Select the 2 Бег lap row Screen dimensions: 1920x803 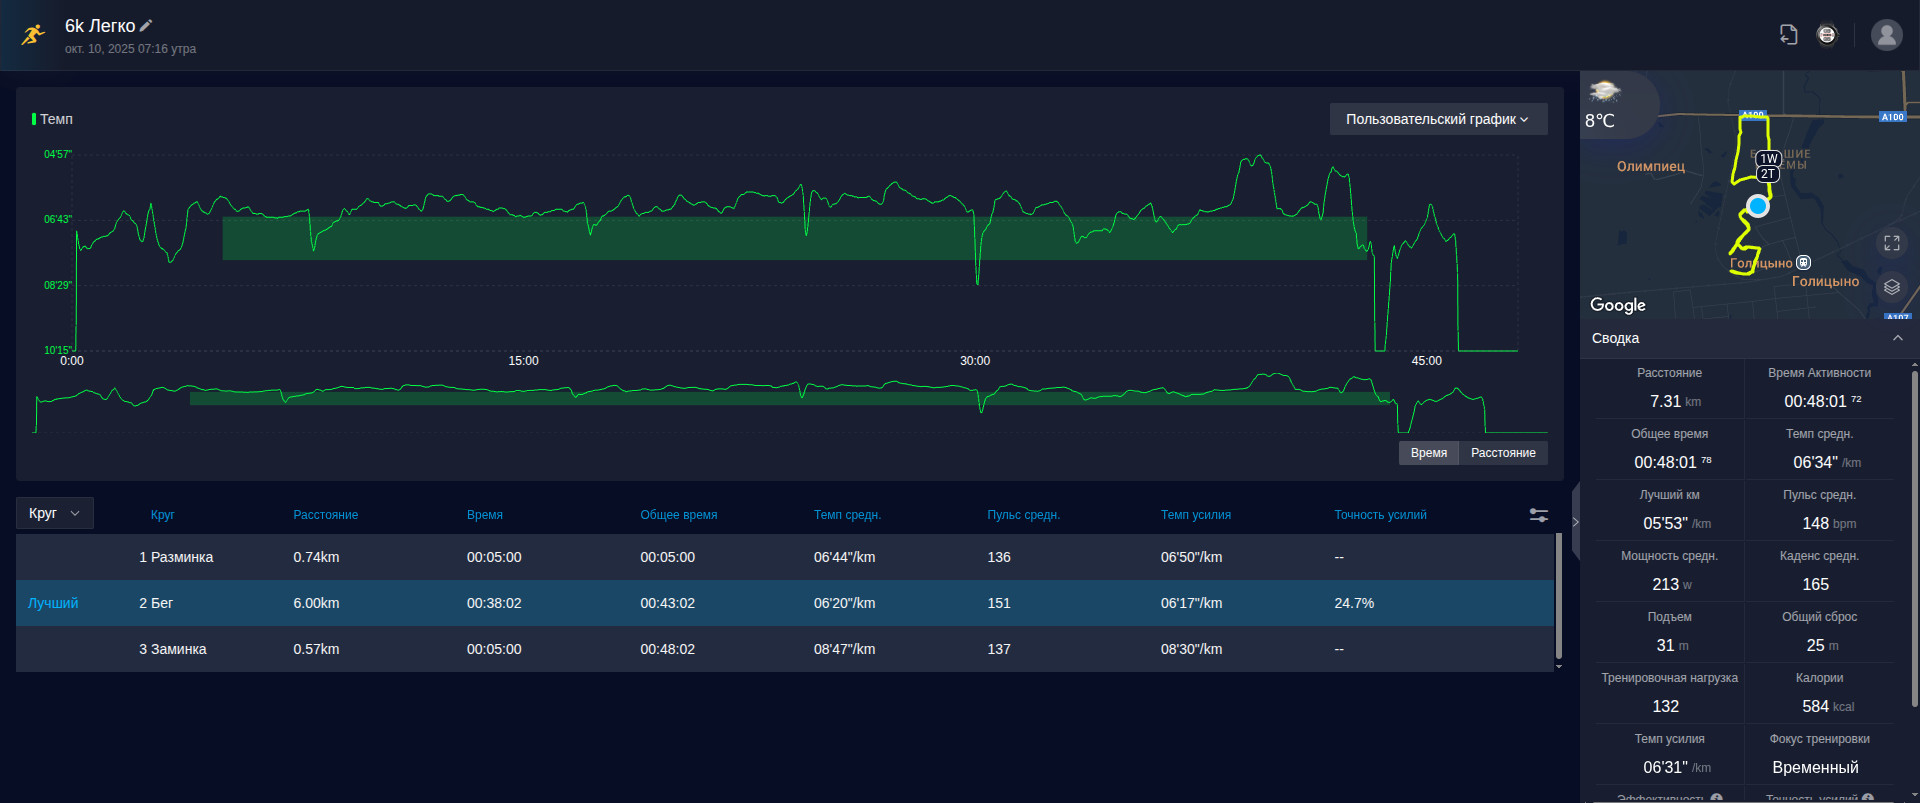(785, 603)
